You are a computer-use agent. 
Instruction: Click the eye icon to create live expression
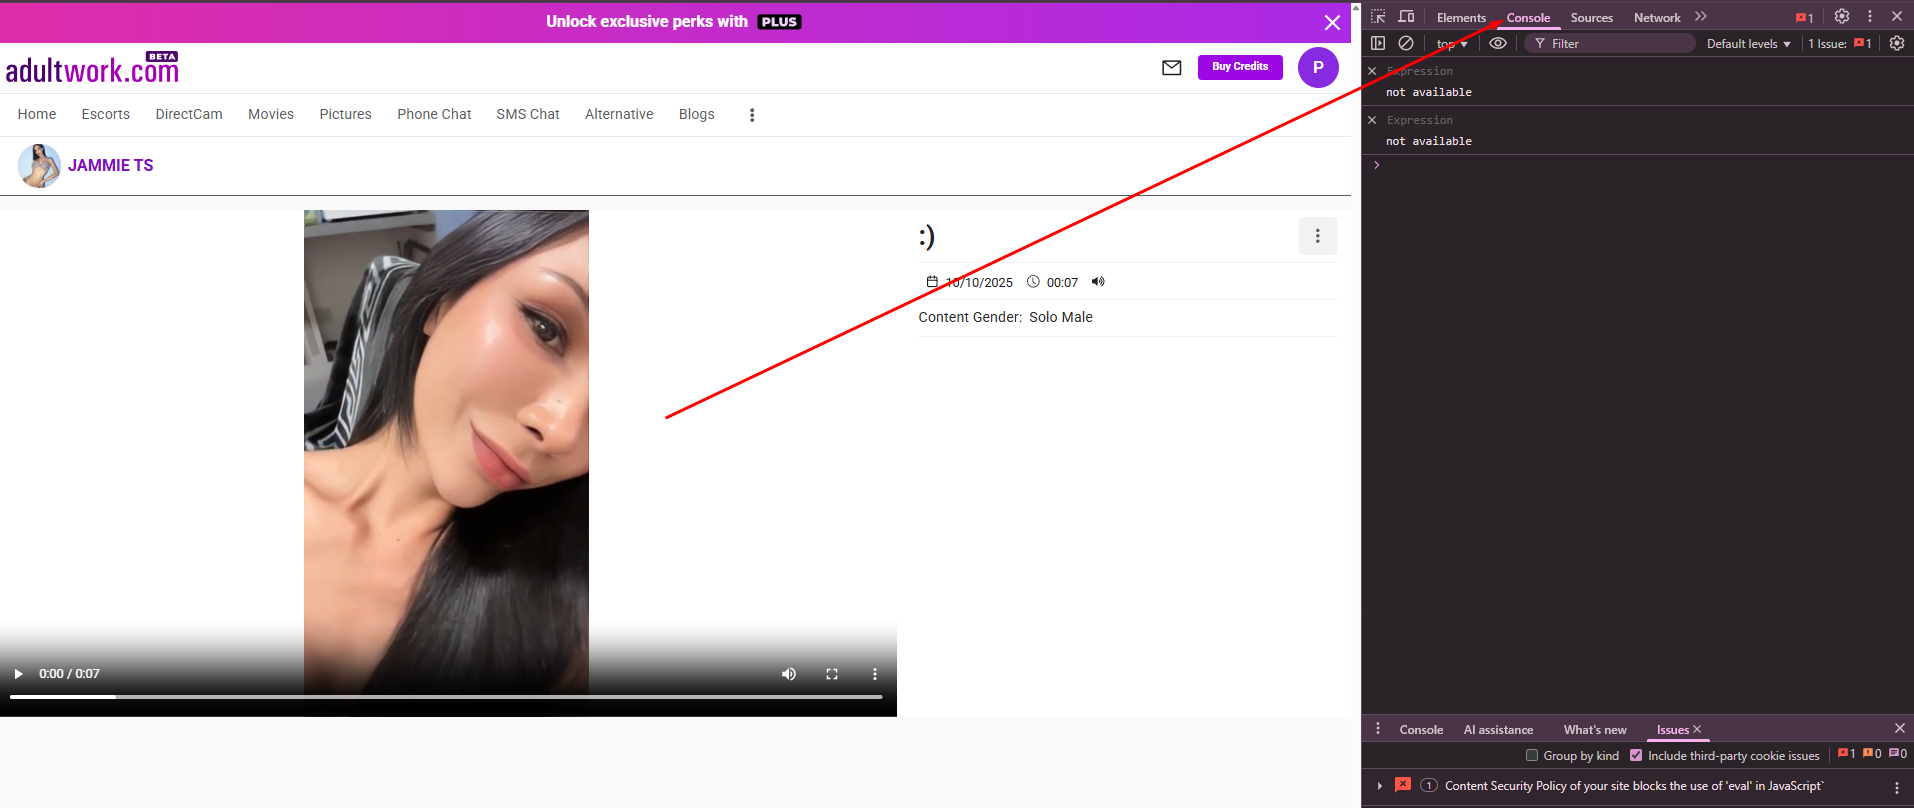pos(1497,43)
